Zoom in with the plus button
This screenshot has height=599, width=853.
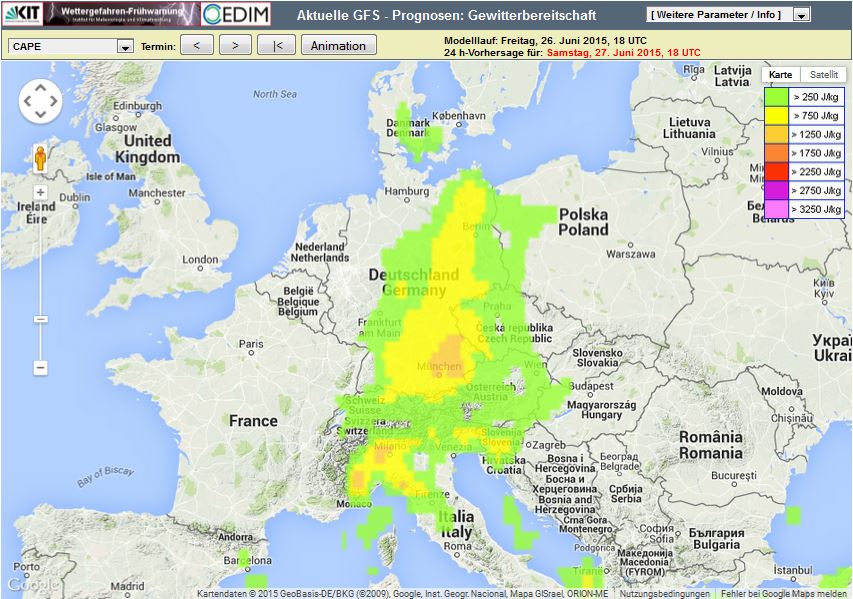pos(40,192)
